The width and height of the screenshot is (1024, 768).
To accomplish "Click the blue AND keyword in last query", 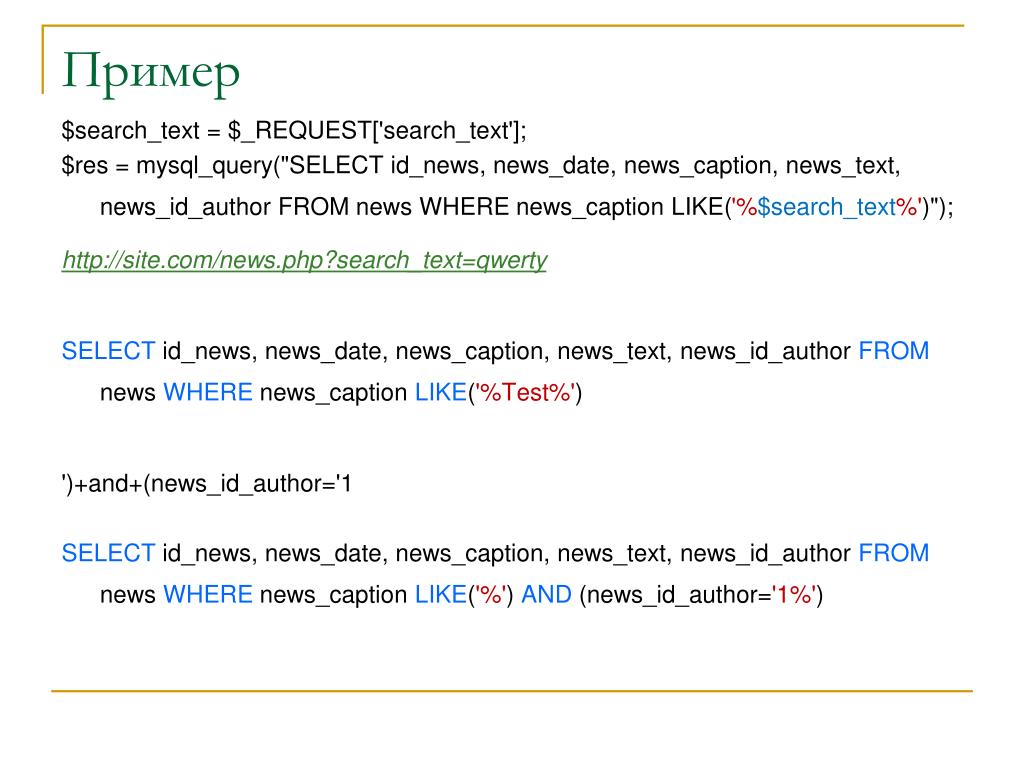I will point(546,595).
